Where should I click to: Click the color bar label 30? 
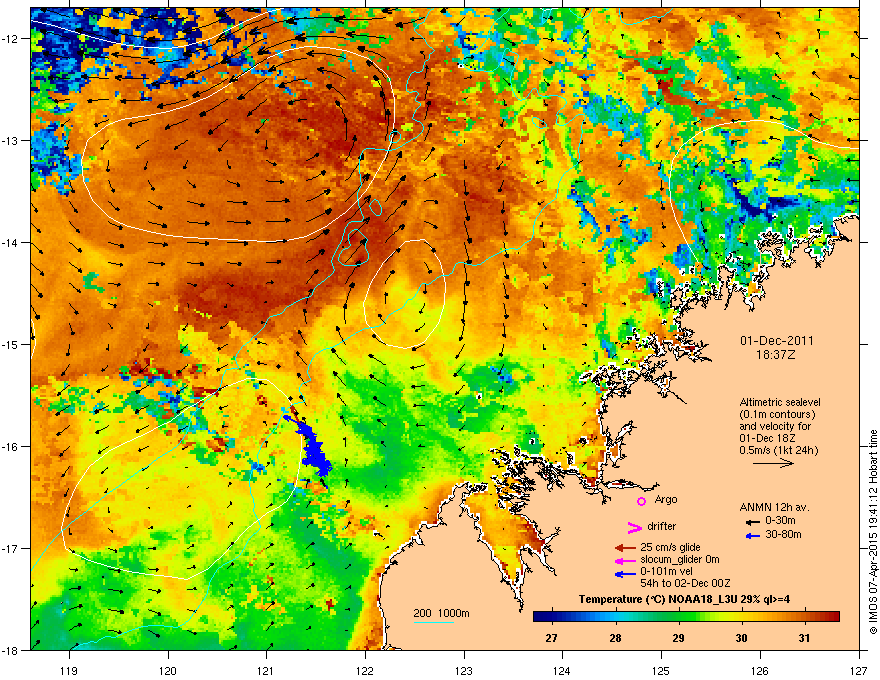pyautogui.click(x=741, y=638)
